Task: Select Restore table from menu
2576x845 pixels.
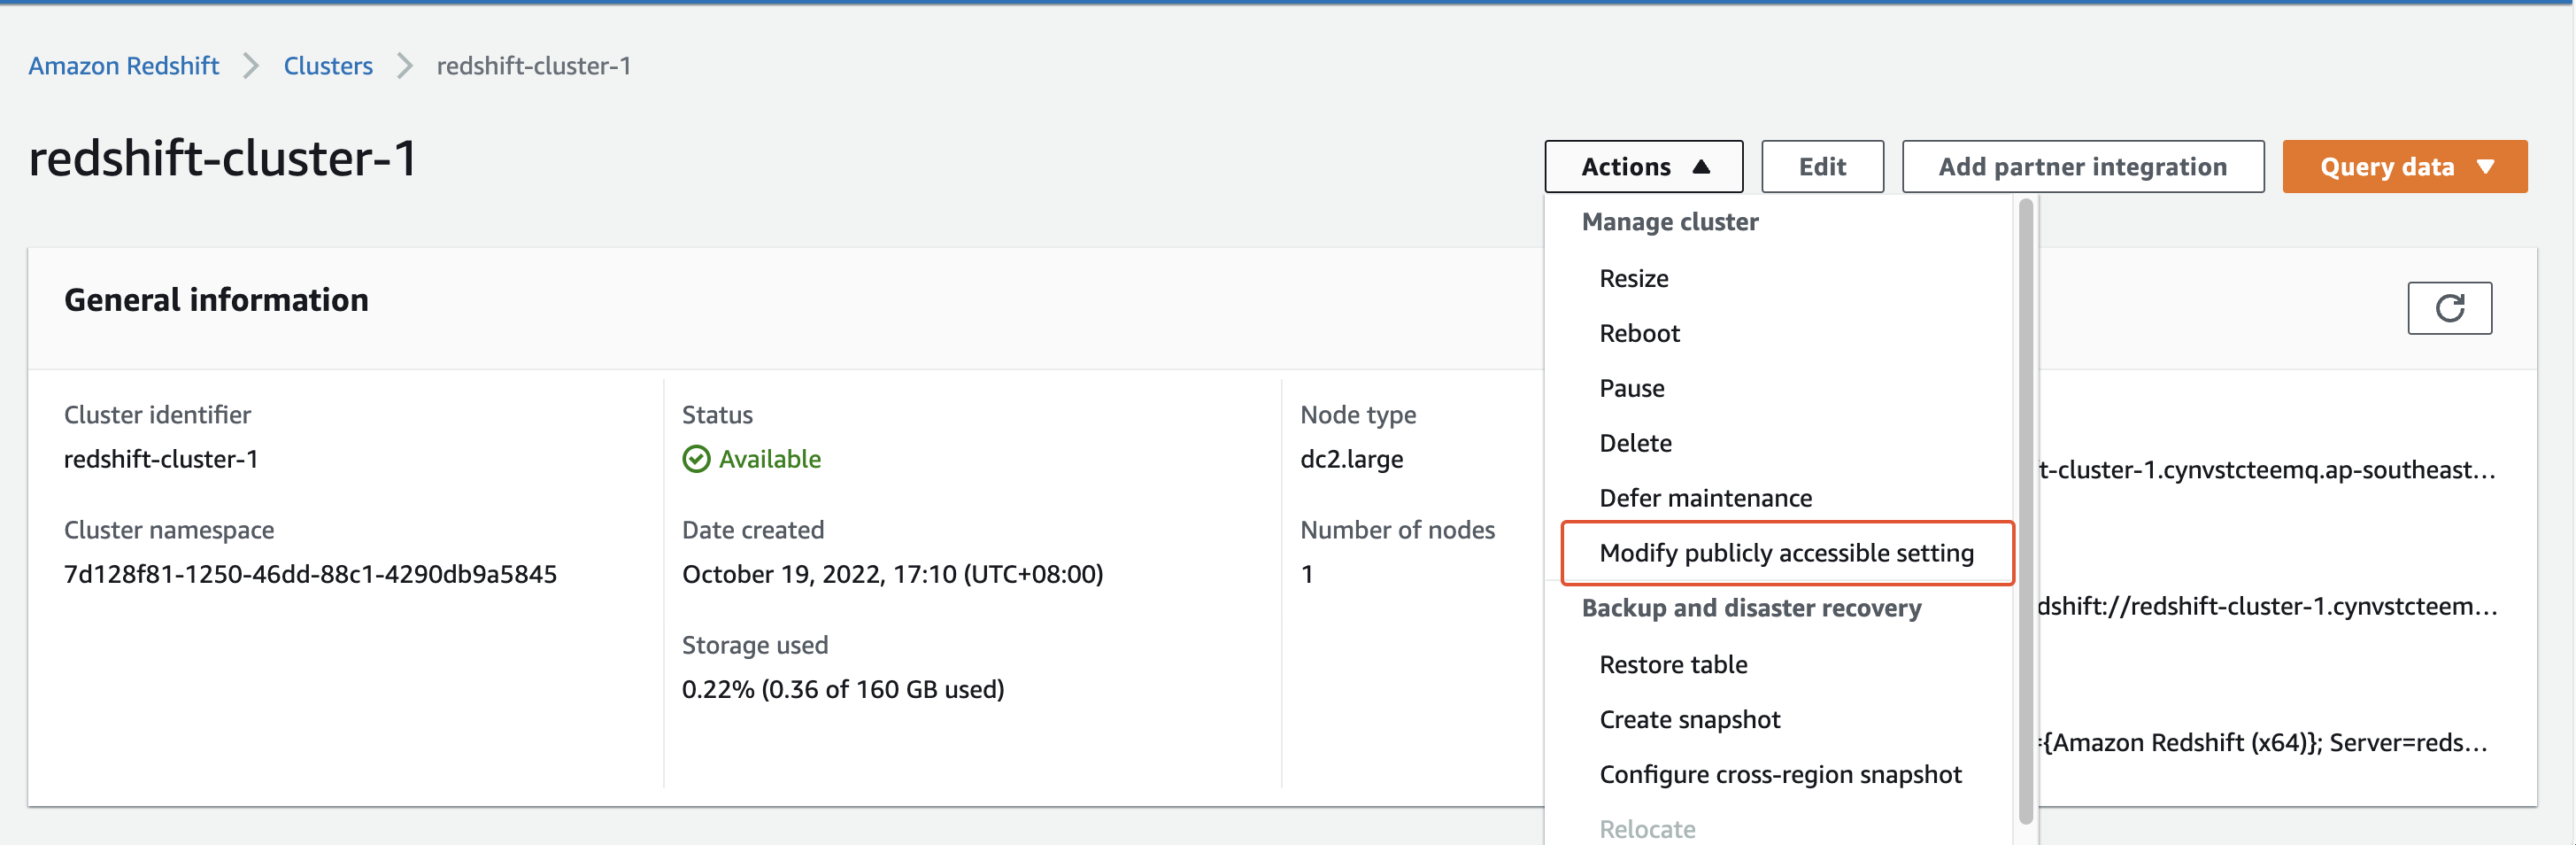Action: tap(1673, 665)
